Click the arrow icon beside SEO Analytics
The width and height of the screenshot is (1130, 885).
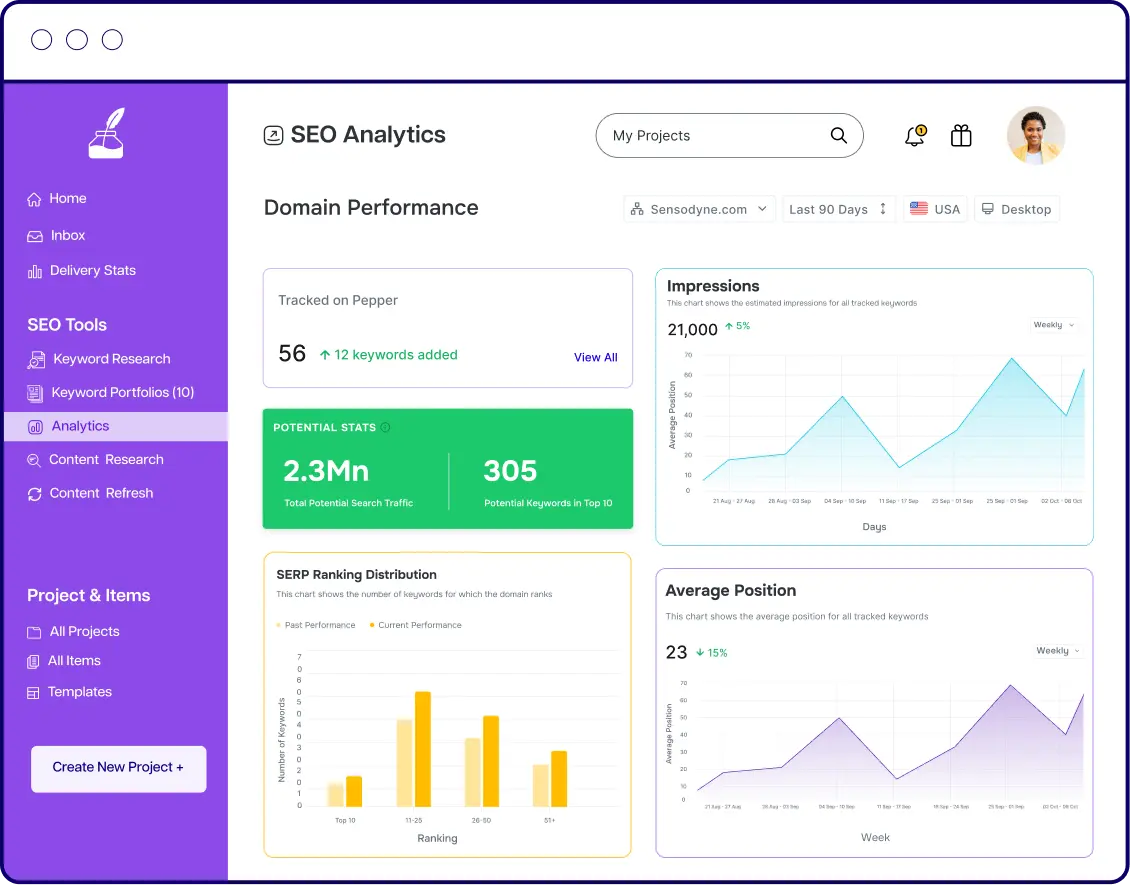(x=273, y=135)
